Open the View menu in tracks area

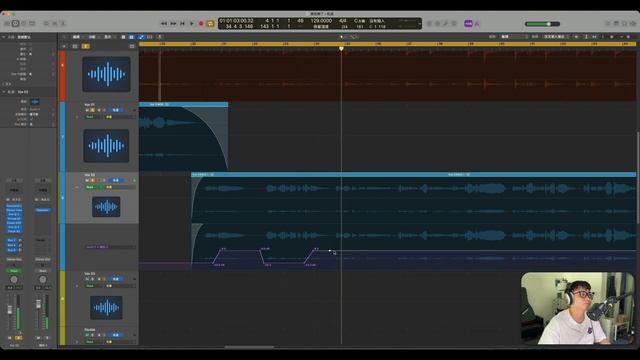point(108,37)
